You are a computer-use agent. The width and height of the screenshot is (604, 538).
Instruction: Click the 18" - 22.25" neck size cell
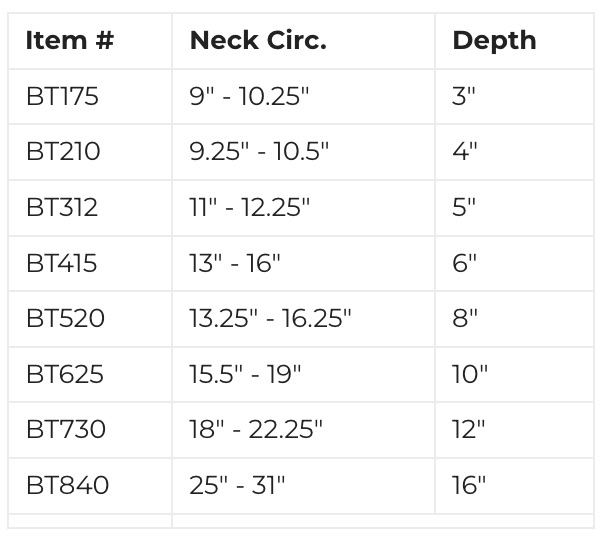pos(256,430)
